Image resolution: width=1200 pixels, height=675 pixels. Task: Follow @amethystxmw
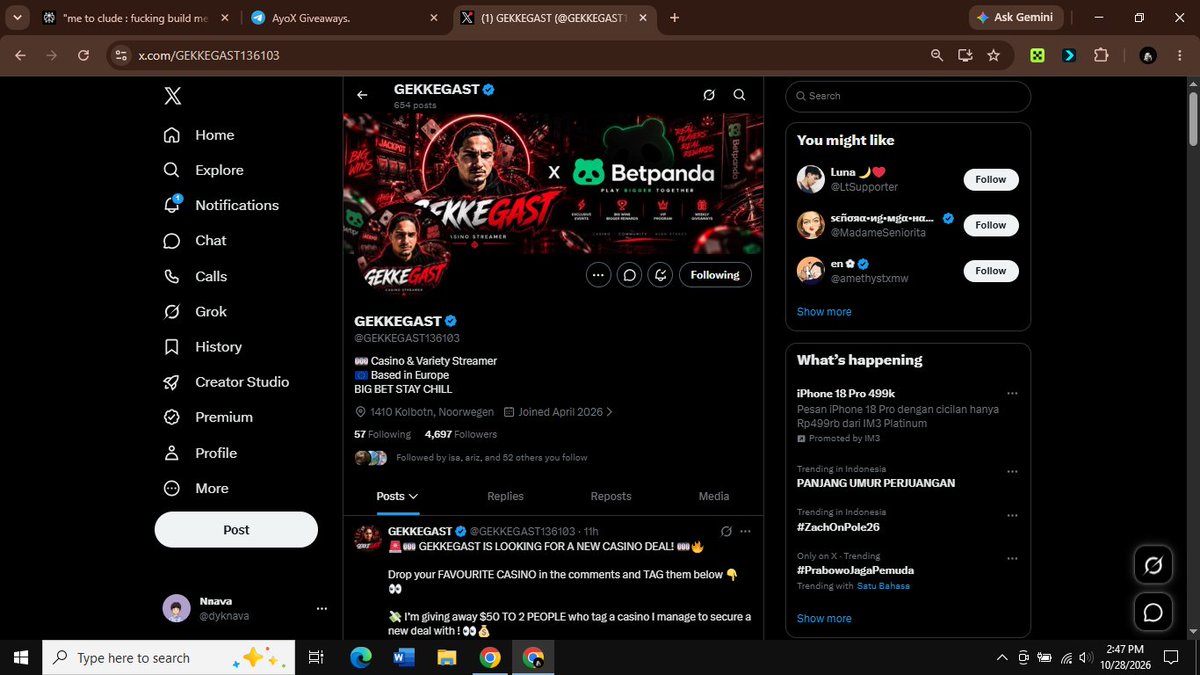pyautogui.click(x=991, y=271)
